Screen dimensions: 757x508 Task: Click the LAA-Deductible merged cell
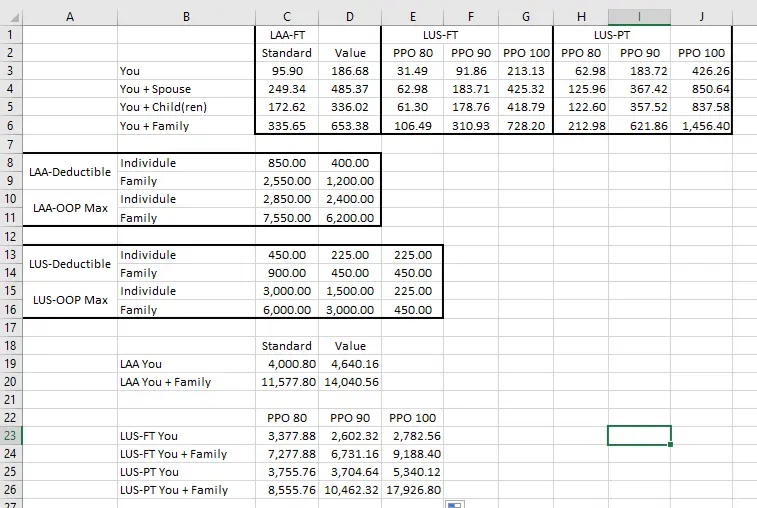click(69, 172)
